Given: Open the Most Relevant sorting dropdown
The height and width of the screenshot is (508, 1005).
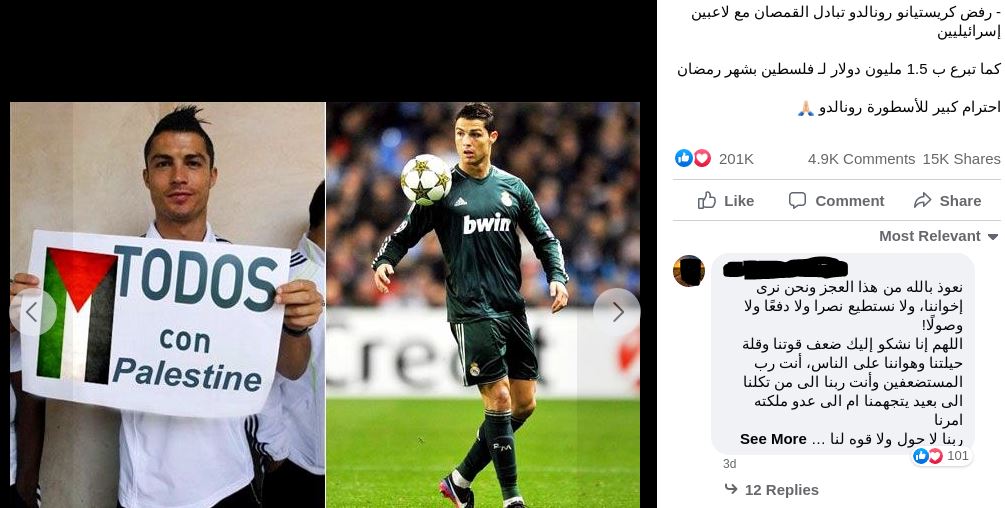Looking at the screenshot, I should point(939,236).
